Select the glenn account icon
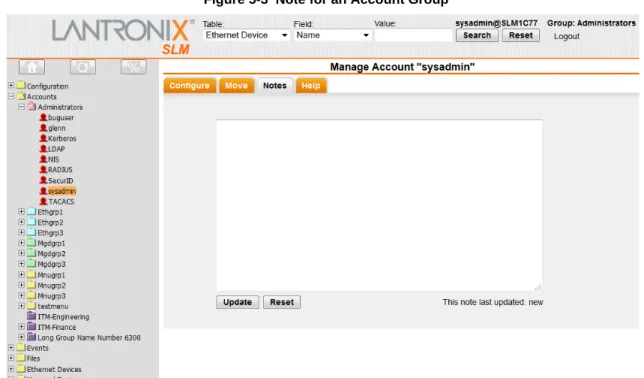The height and width of the screenshot is (378, 644). point(43,128)
